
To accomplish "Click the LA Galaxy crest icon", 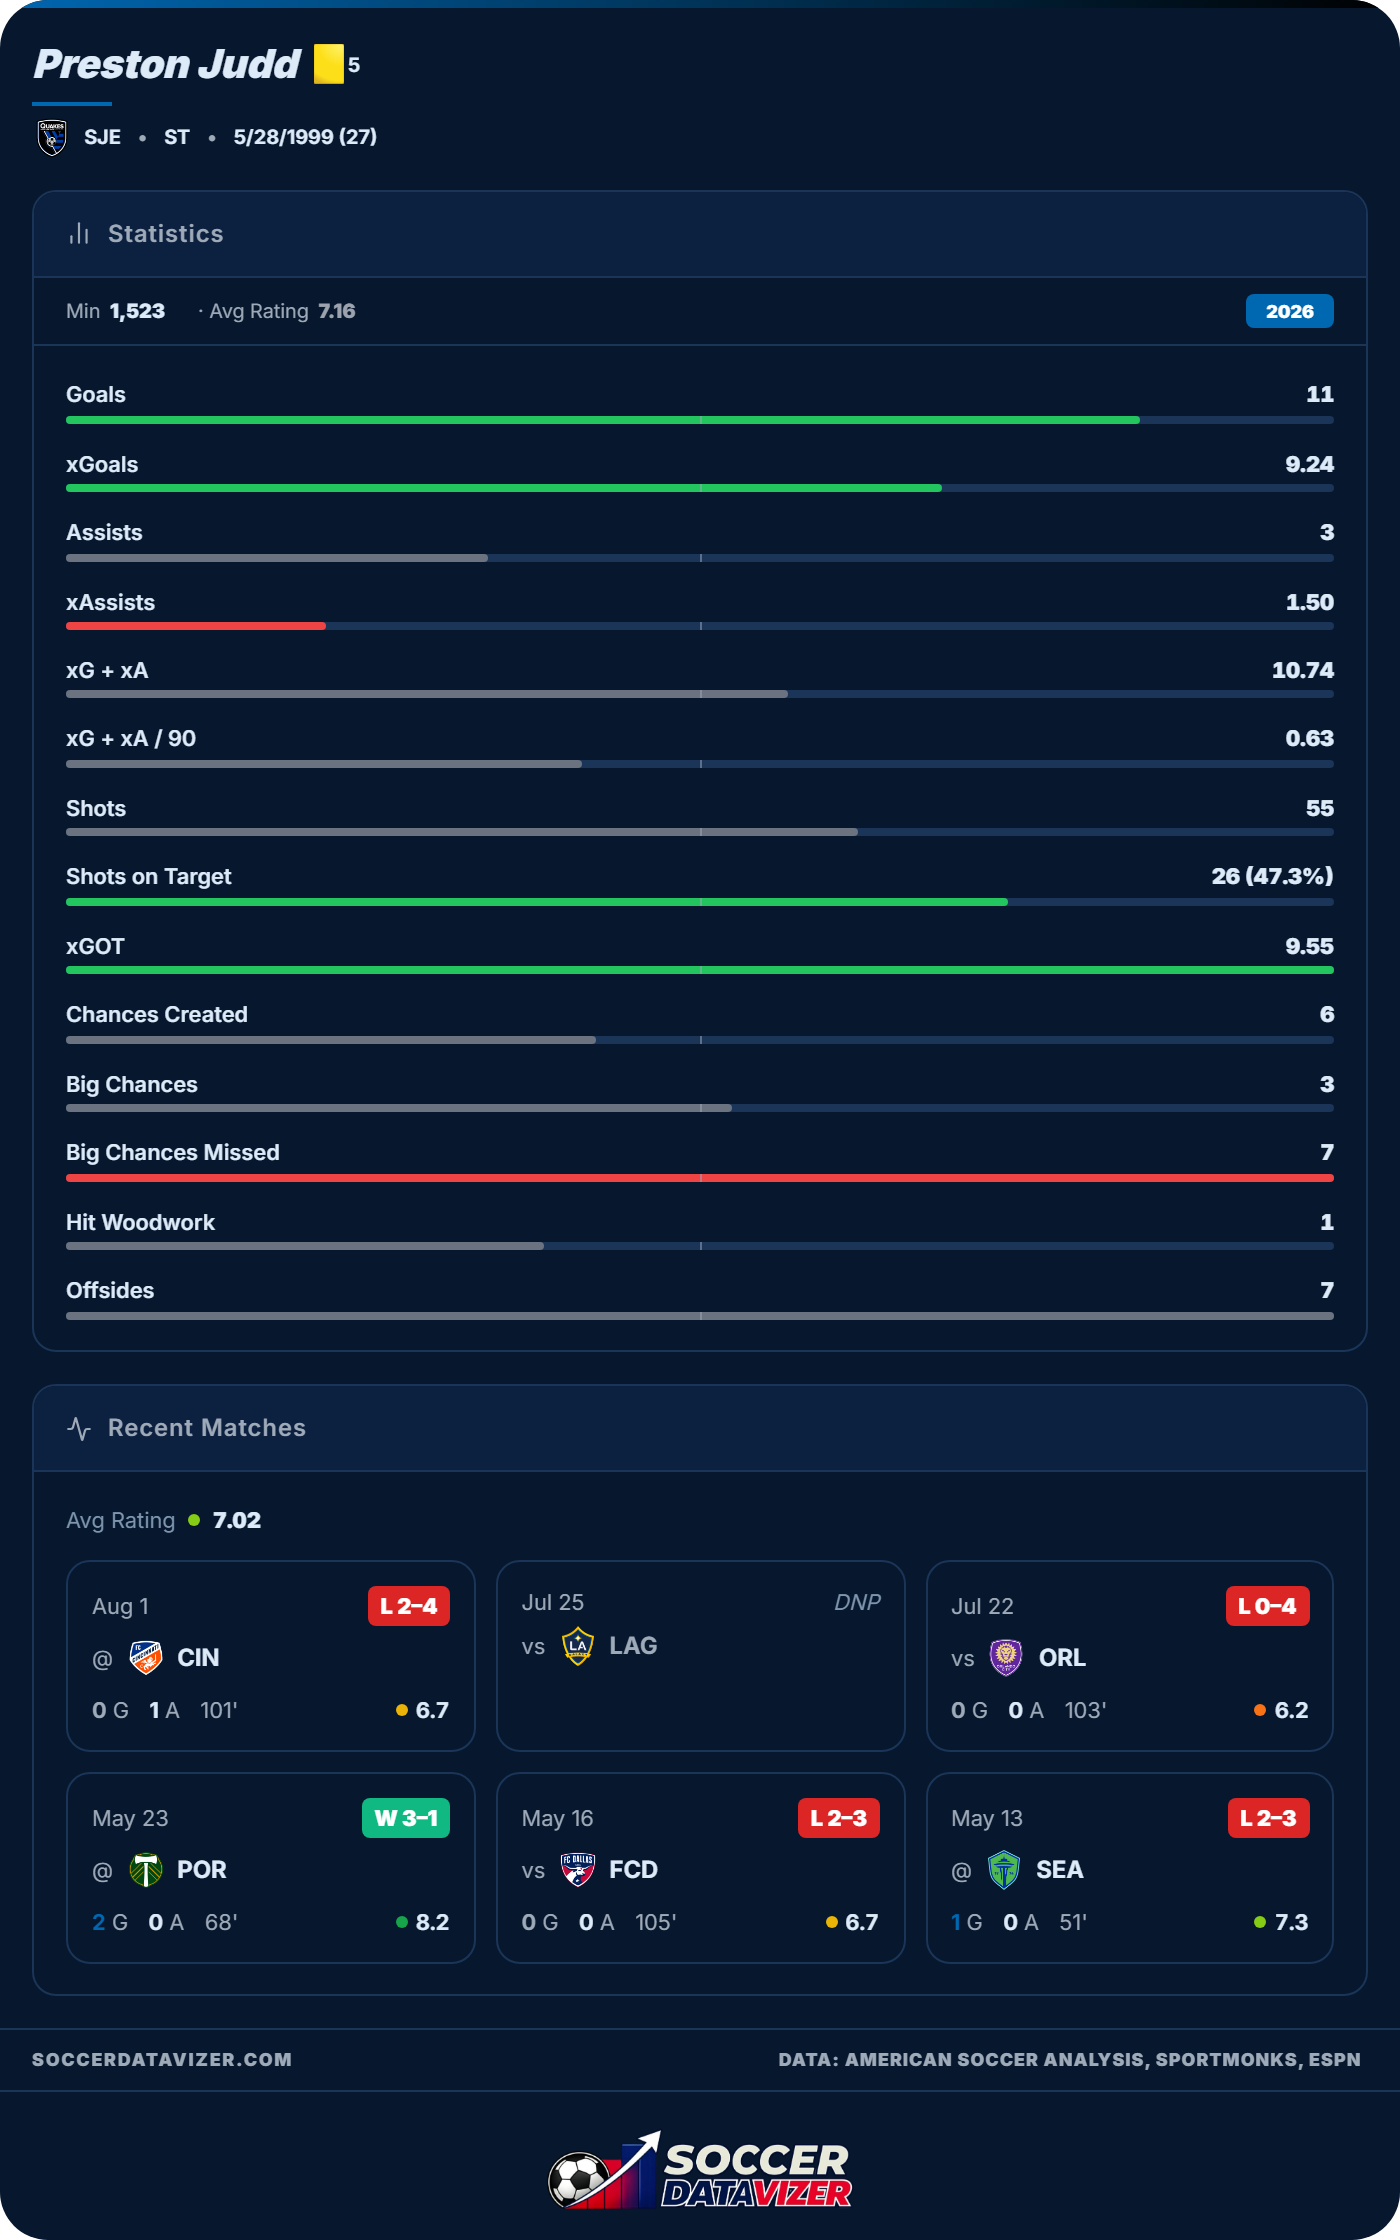I will click(x=578, y=1646).
